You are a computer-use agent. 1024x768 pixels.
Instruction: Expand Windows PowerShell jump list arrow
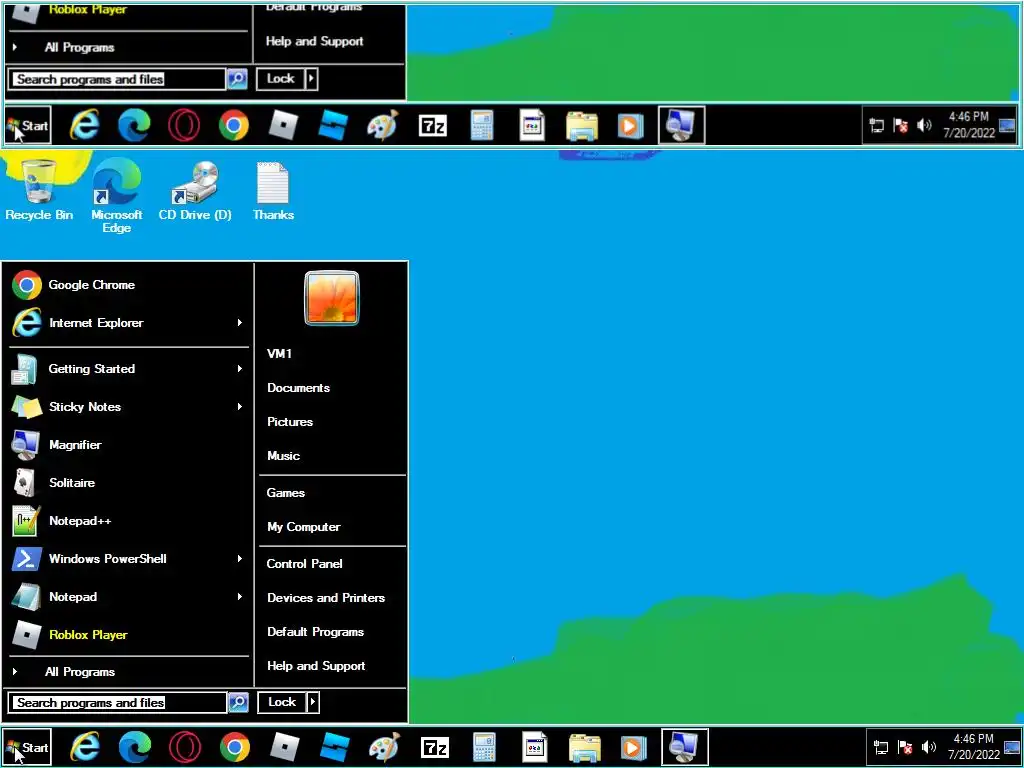[240, 558]
